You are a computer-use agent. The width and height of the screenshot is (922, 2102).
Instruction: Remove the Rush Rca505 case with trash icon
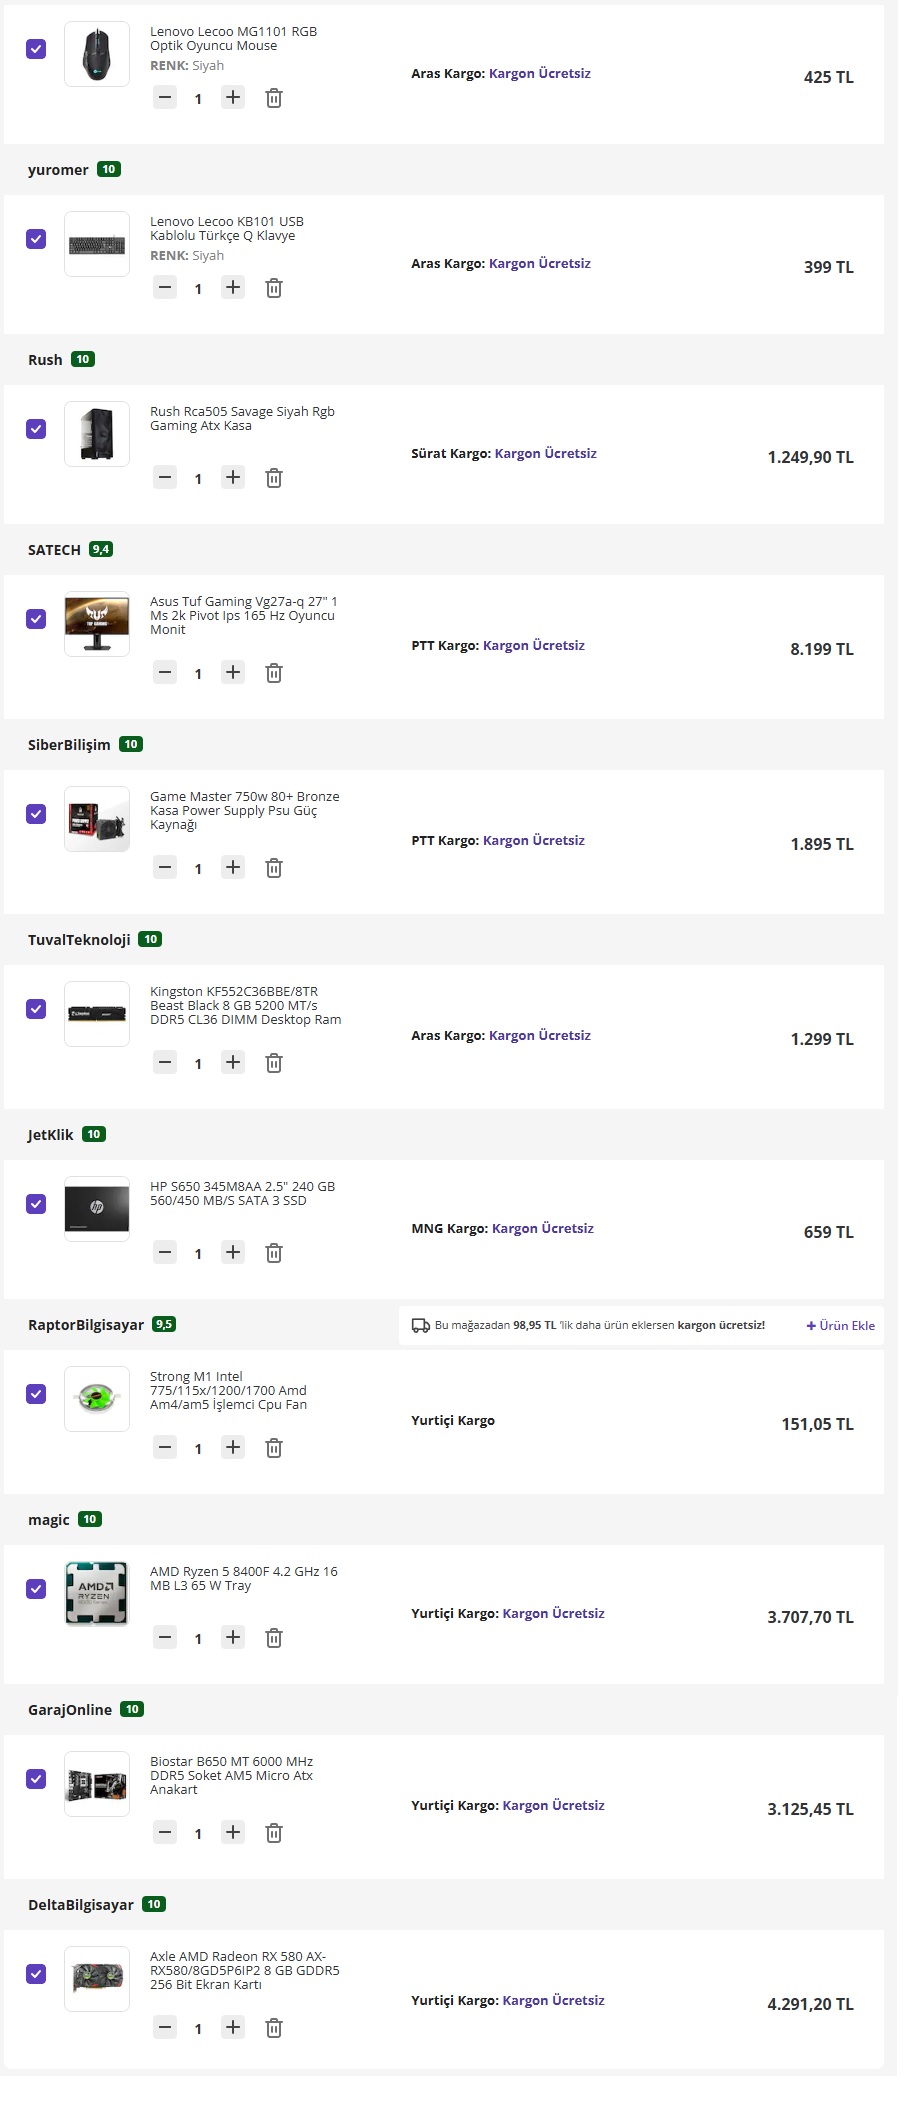coord(274,478)
